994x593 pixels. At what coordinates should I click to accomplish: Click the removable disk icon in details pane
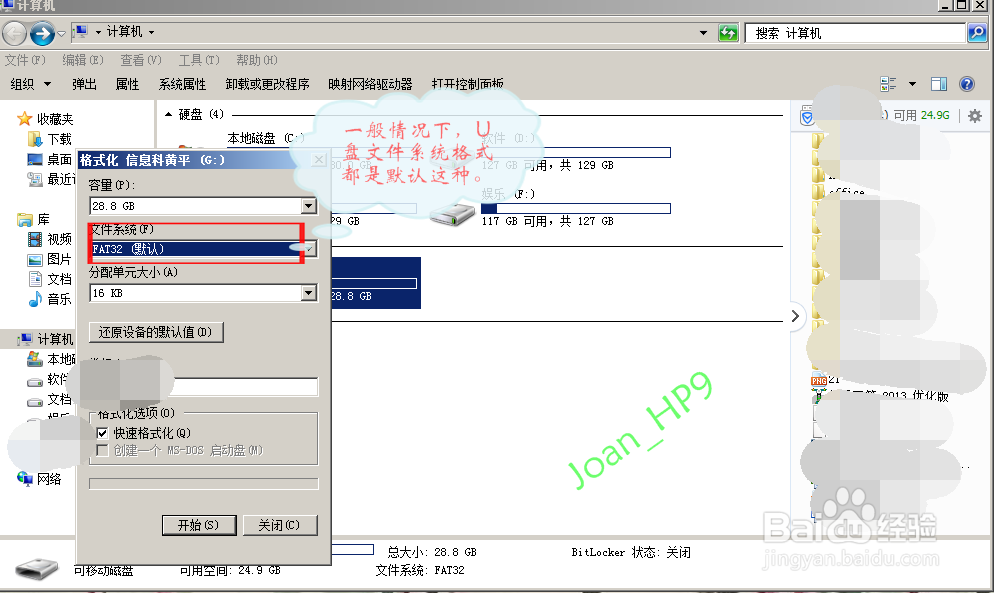tap(37, 568)
